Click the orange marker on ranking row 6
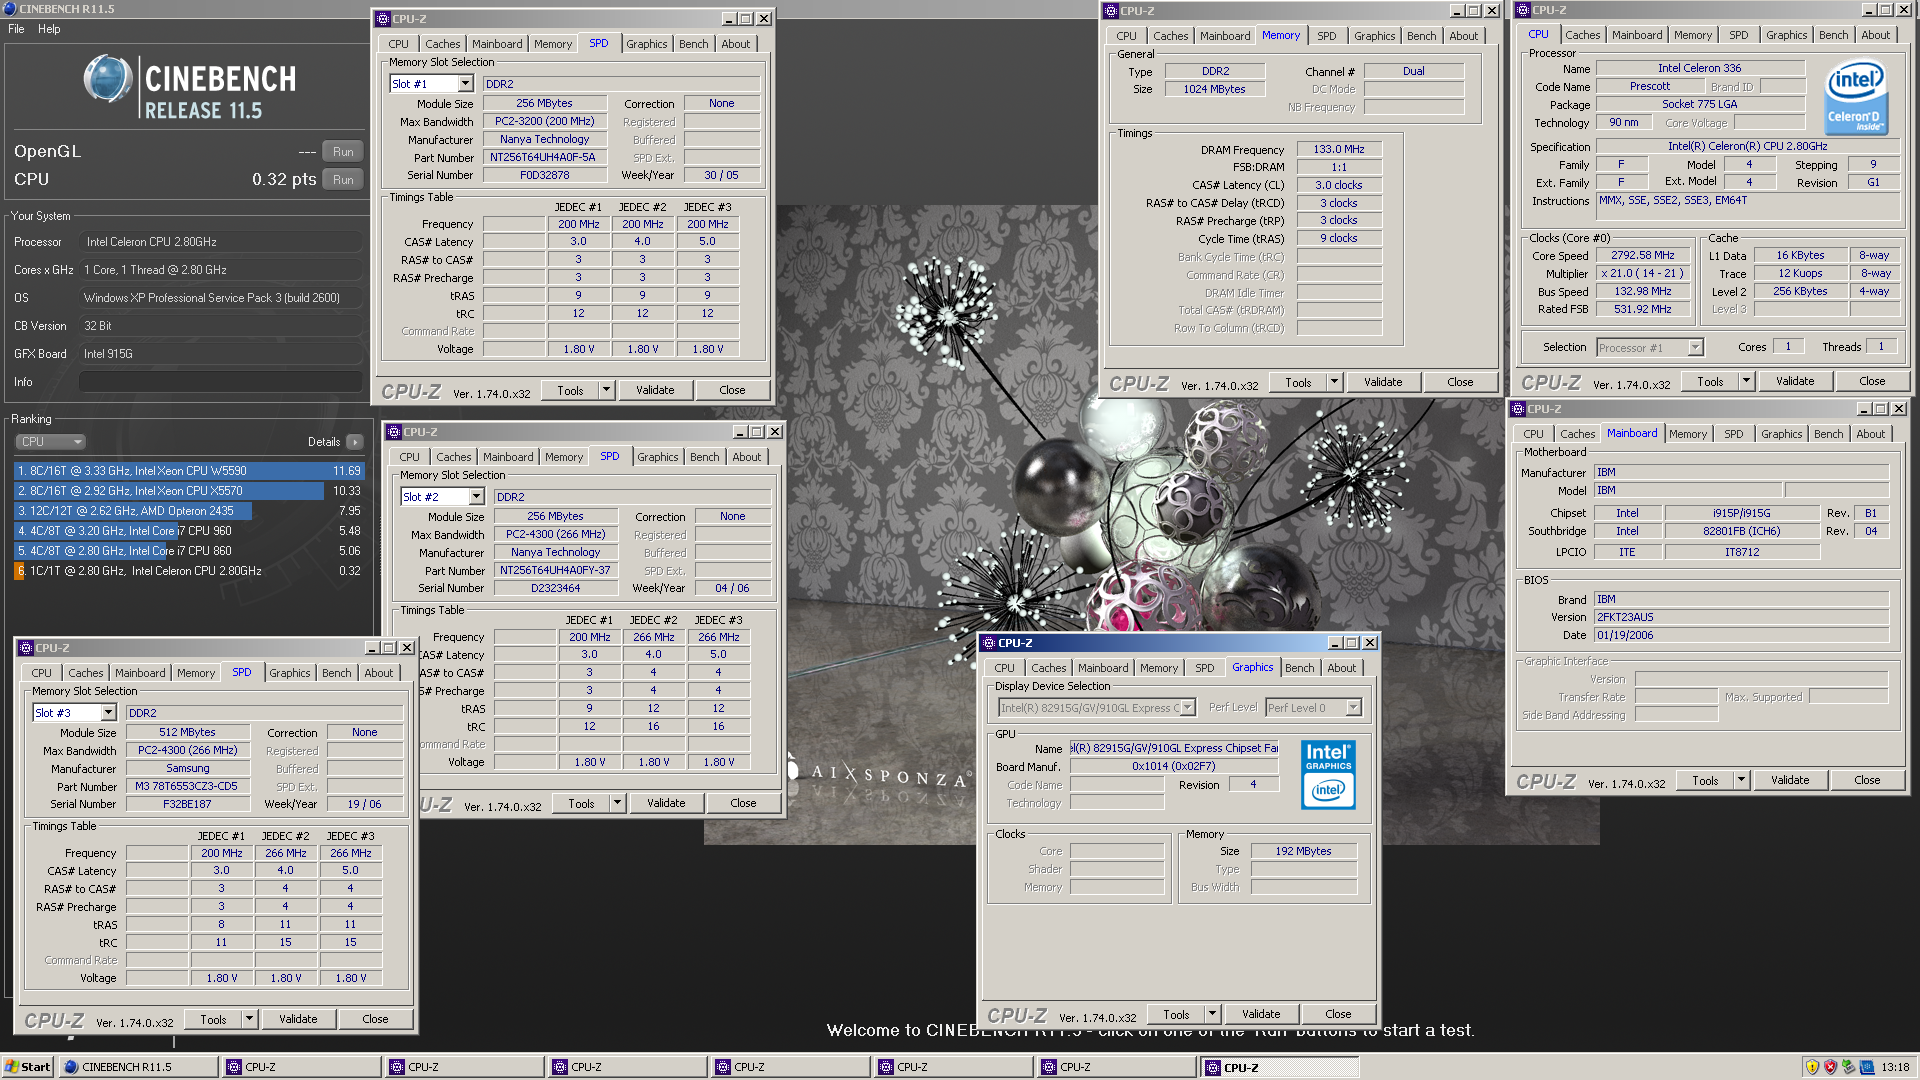This screenshot has width=1920, height=1080. pyautogui.click(x=19, y=571)
